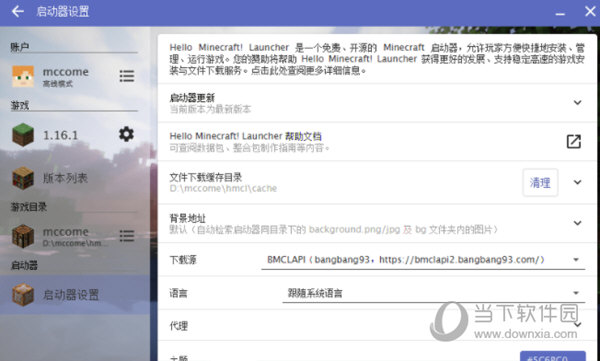Click the 清理 cache button
Viewport: 600px width, 361px height.
[x=540, y=183]
